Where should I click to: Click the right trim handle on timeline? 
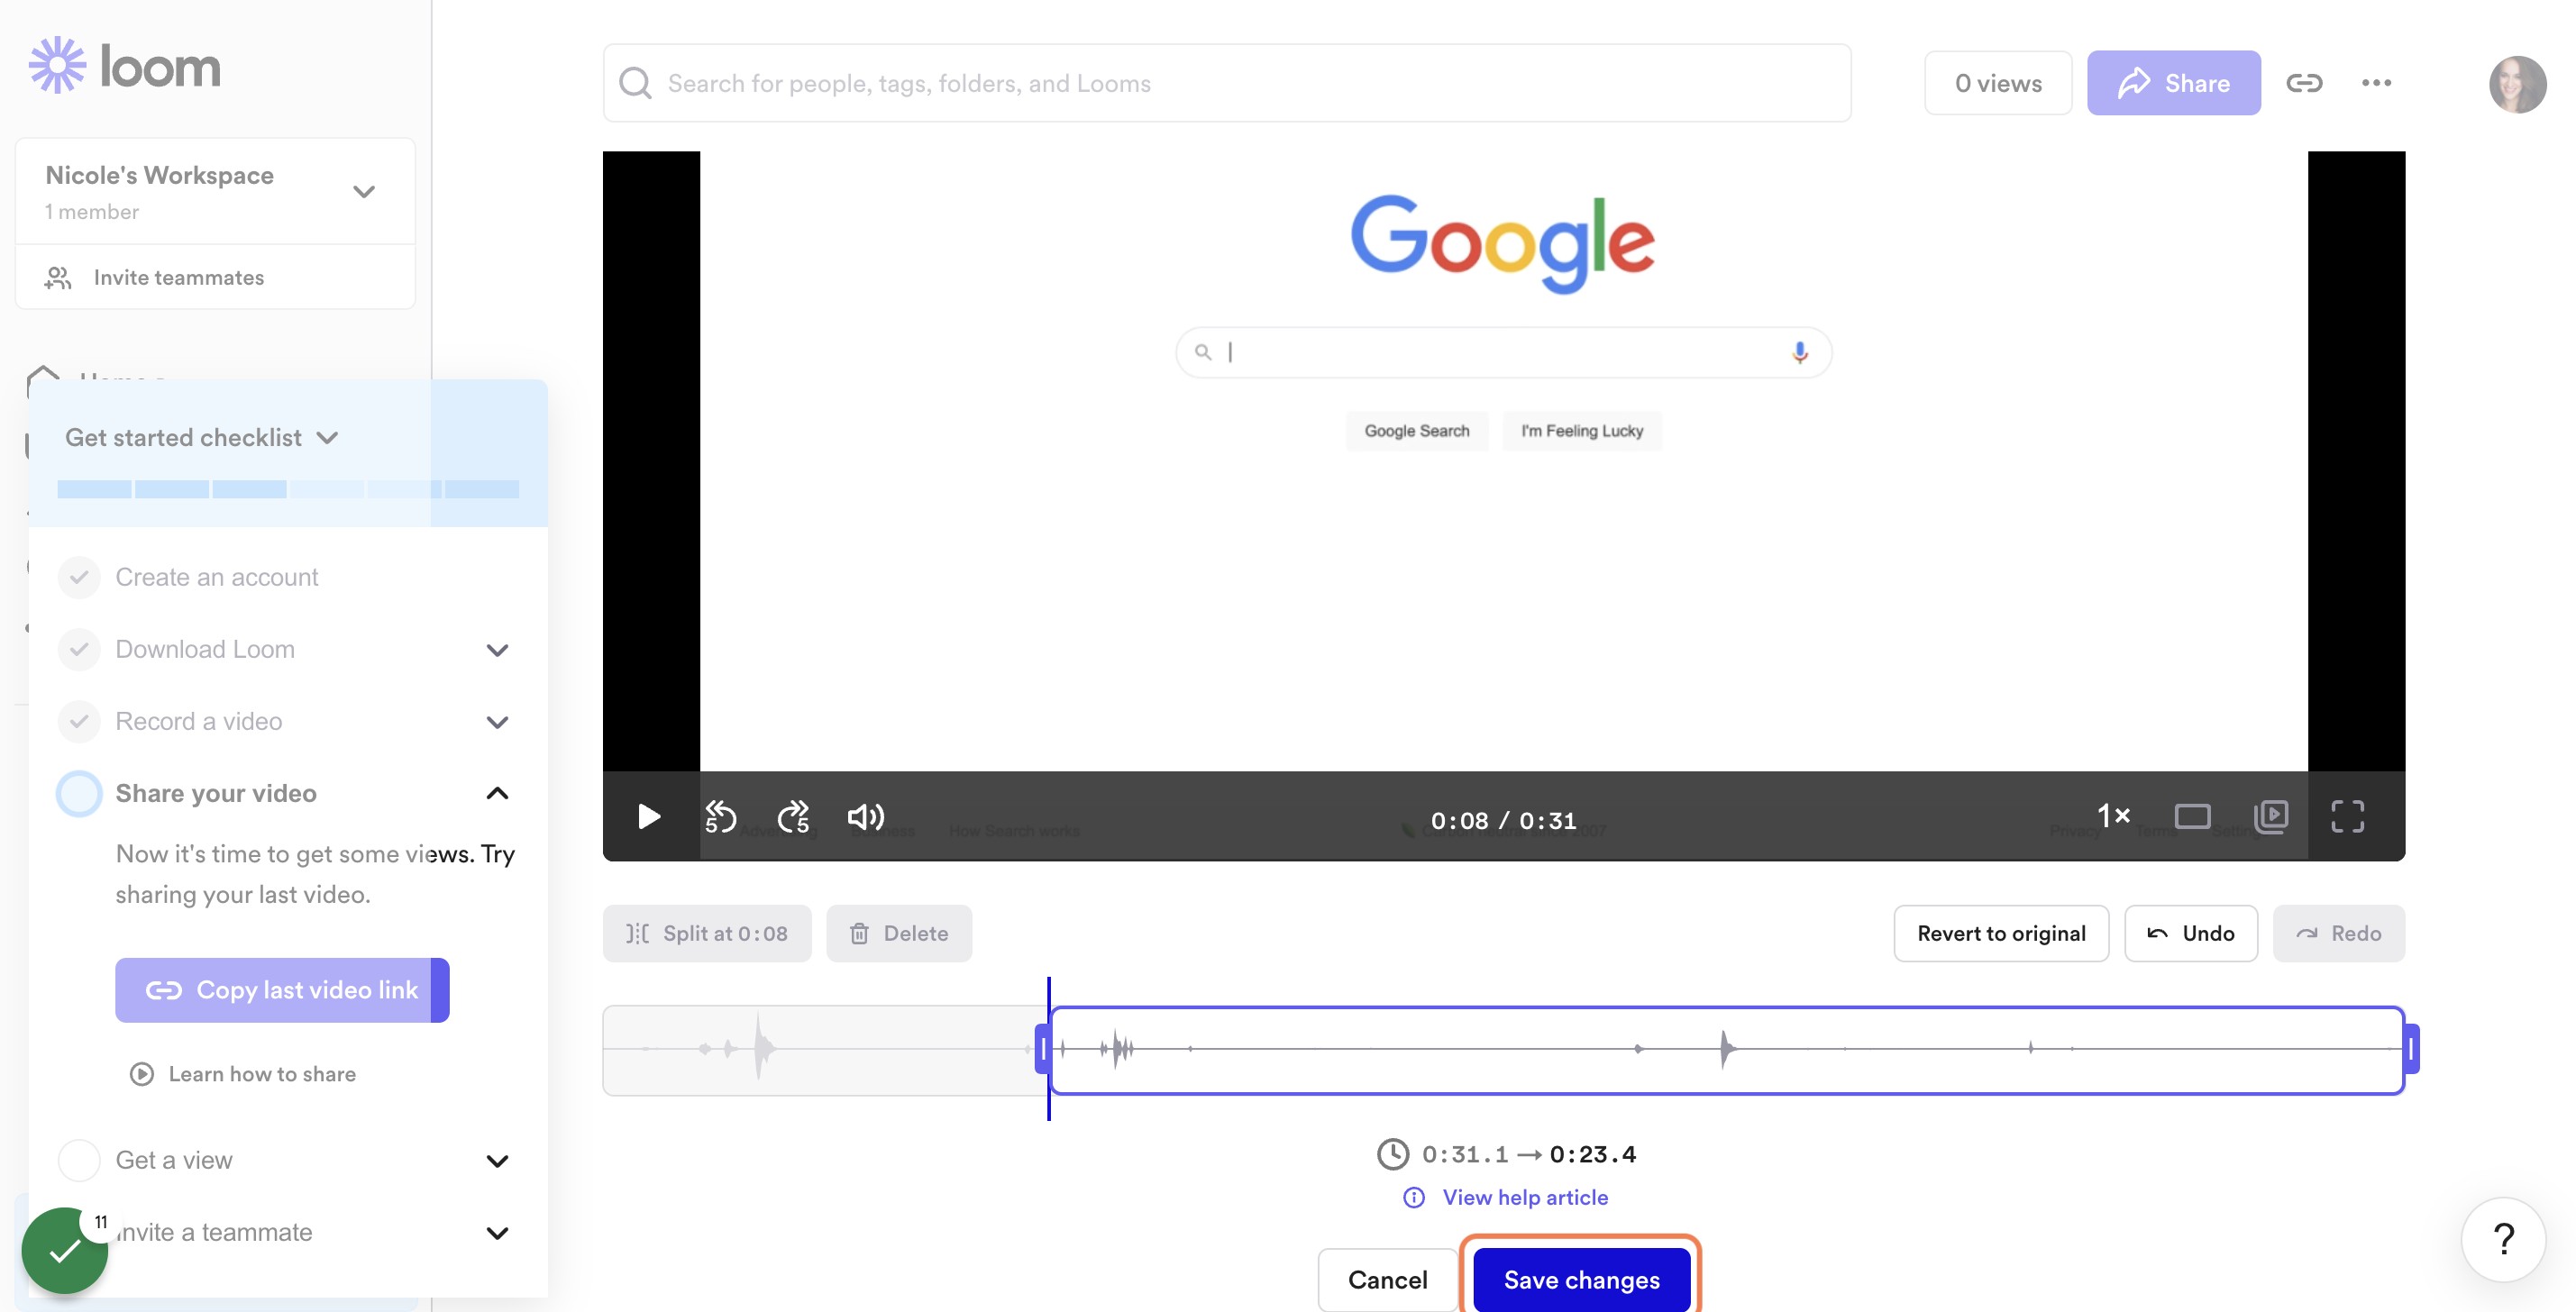coord(2411,1049)
